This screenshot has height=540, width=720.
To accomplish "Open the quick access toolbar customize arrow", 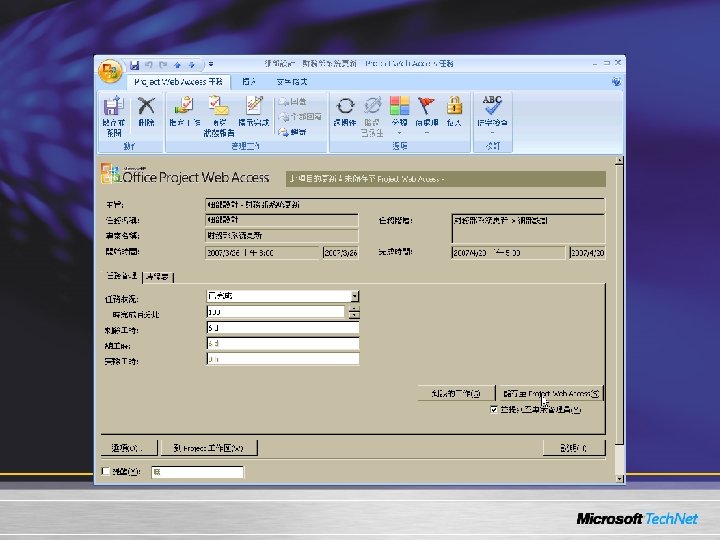I will 211,64.
